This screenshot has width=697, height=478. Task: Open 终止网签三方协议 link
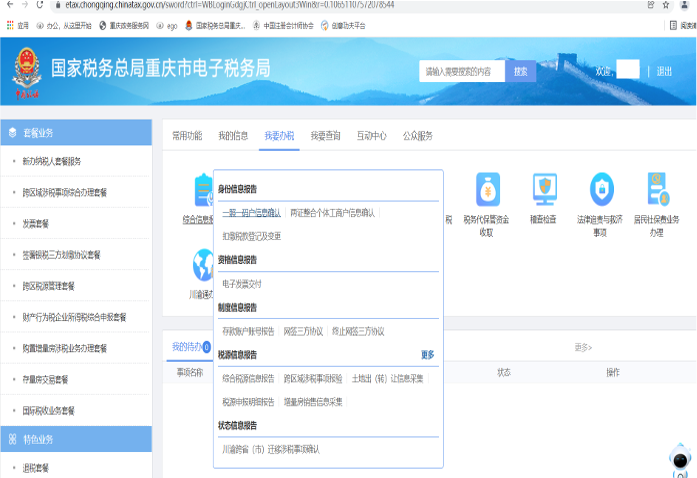click(358, 331)
